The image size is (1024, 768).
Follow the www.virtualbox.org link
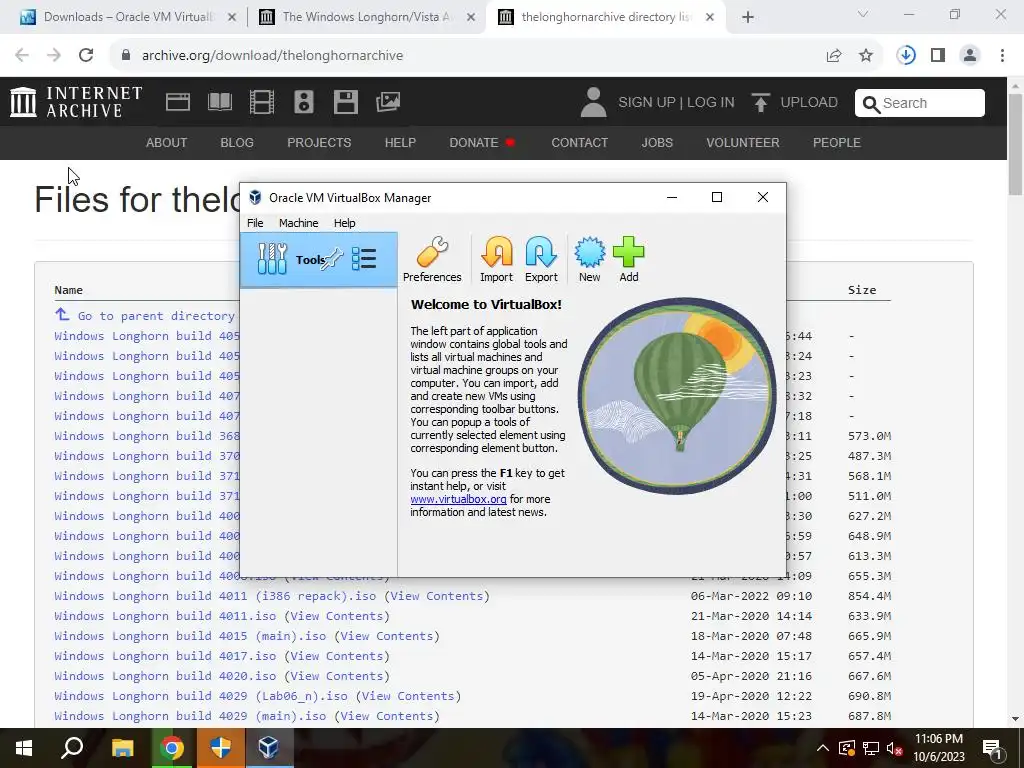[458, 499]
